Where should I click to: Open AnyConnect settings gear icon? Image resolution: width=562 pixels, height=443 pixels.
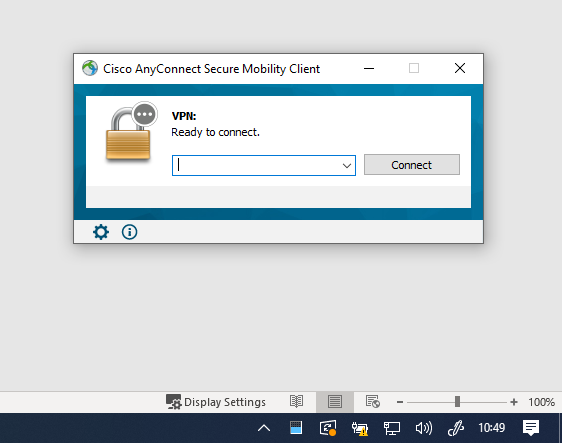click(x=101, y=232)
